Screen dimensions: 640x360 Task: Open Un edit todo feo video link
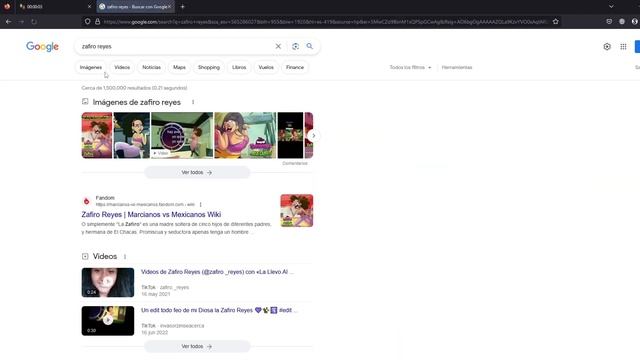219,310
